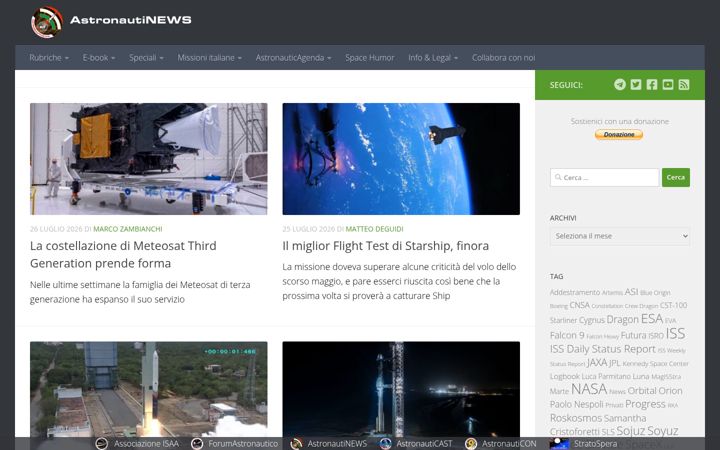Click the StratoSpera footer link text
Image resolution: width=720 pixels, height=450 pixels.
coord(595,444)
